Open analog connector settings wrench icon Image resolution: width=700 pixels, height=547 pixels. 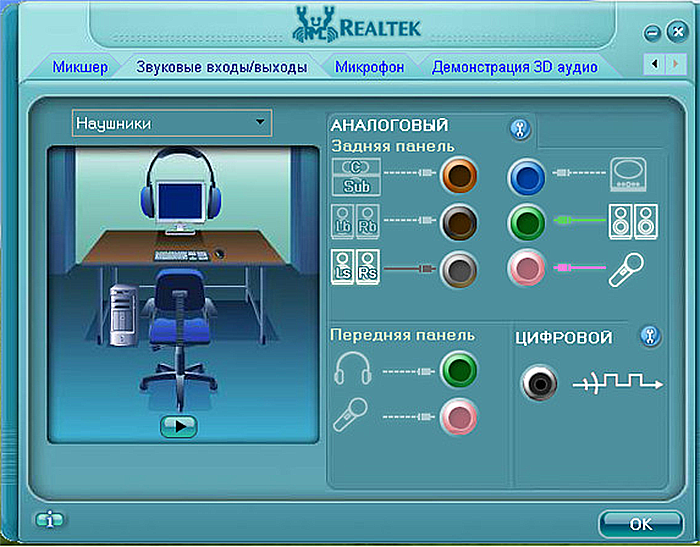pos(520,130)
